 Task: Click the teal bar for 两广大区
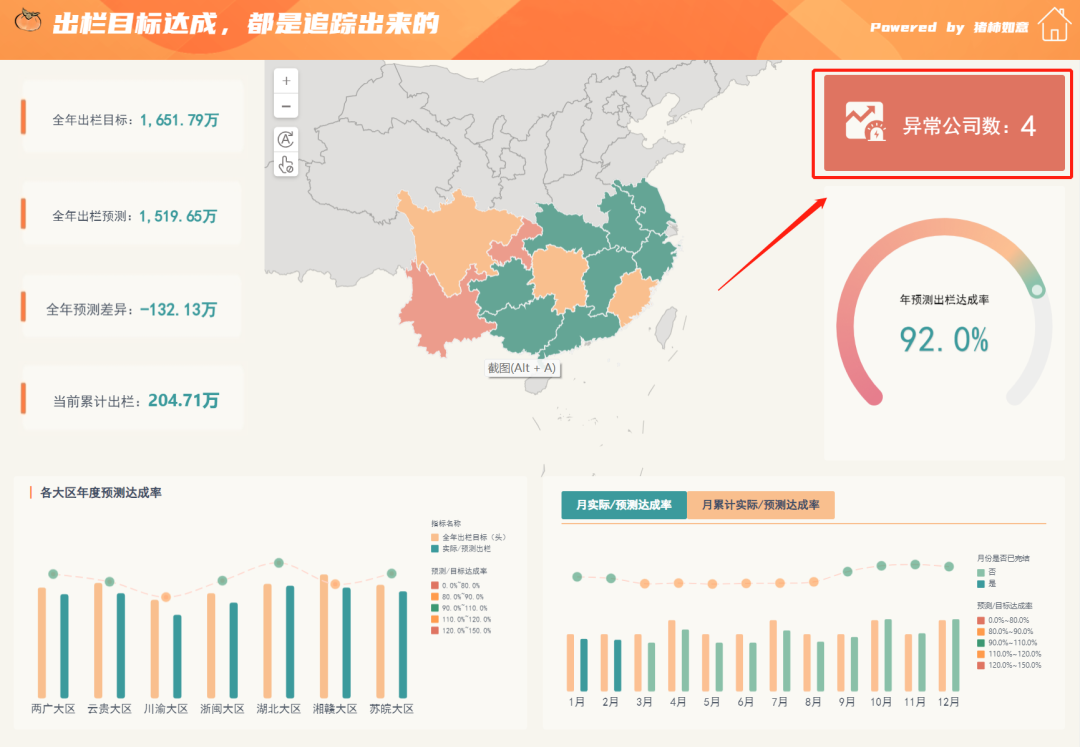(x=65, y=646)
